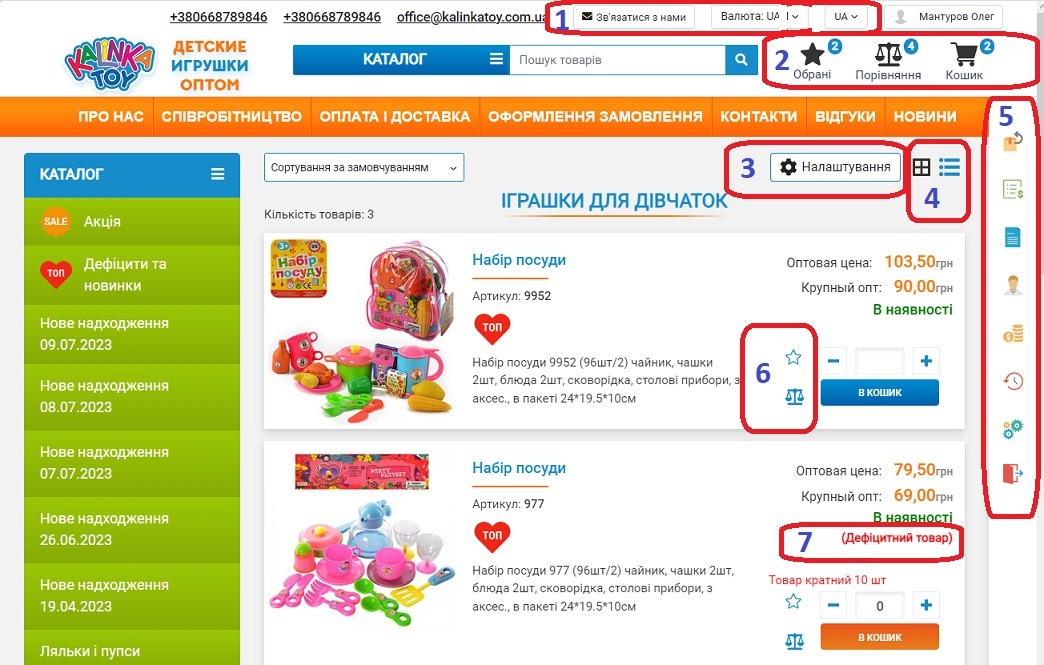This screenshot has width=1044, height=665.
Task: Click blue В КОШИК button for item 9952
Action: pyautogui.click(x=880, y=393)
